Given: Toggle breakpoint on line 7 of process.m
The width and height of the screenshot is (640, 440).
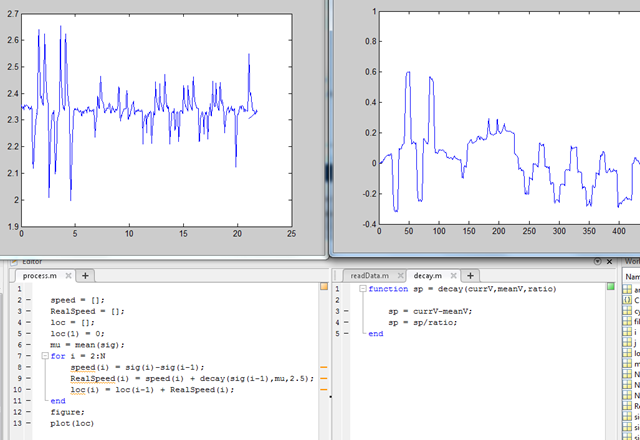Looking at the screenshot, I should (x=28, y=356).
